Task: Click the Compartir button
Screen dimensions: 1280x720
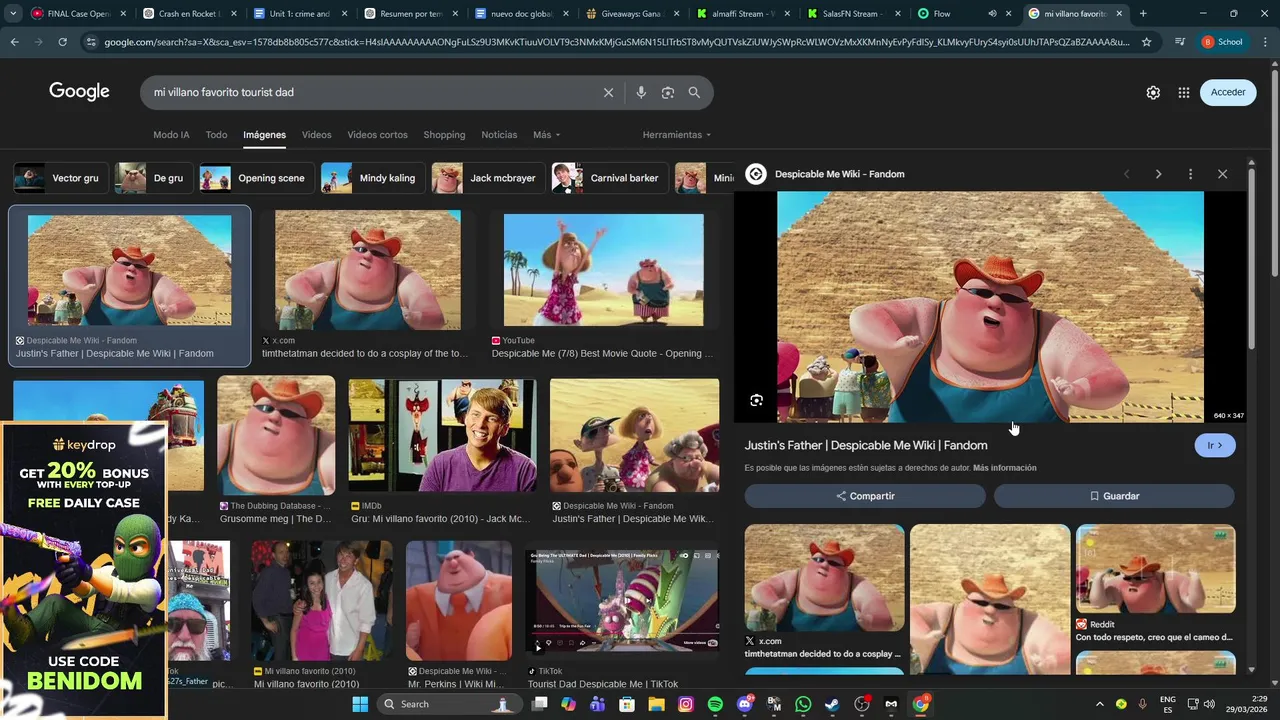Action: coord(865,496)
